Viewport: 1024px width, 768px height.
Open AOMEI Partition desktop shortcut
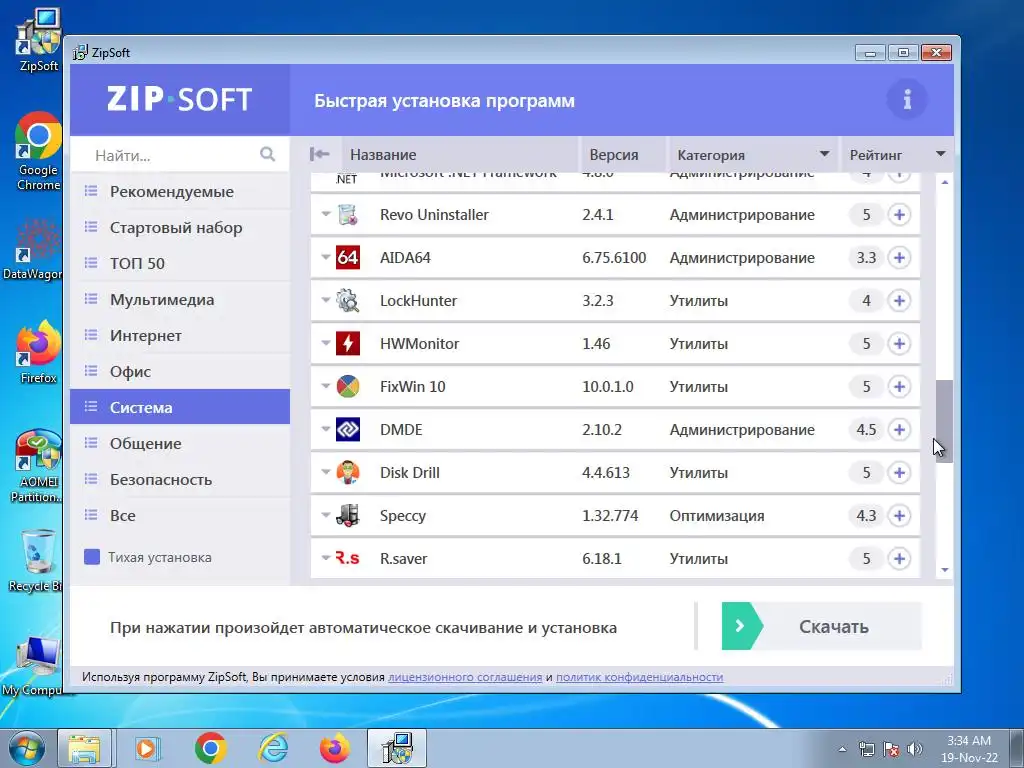[x=38, y=465]
